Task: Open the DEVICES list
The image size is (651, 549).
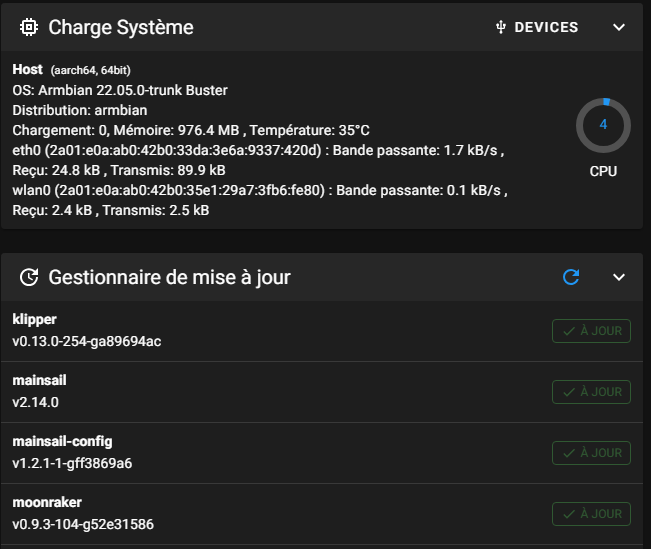Action: [537, 28]
